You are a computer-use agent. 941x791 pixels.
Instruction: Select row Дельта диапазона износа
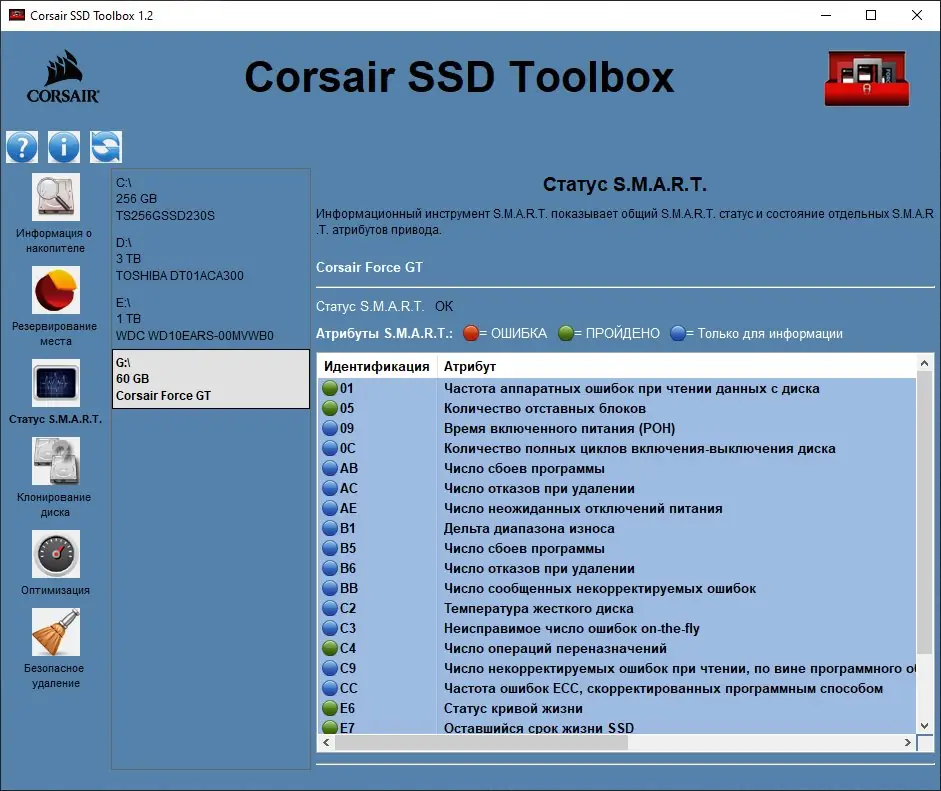pos(617,528)
